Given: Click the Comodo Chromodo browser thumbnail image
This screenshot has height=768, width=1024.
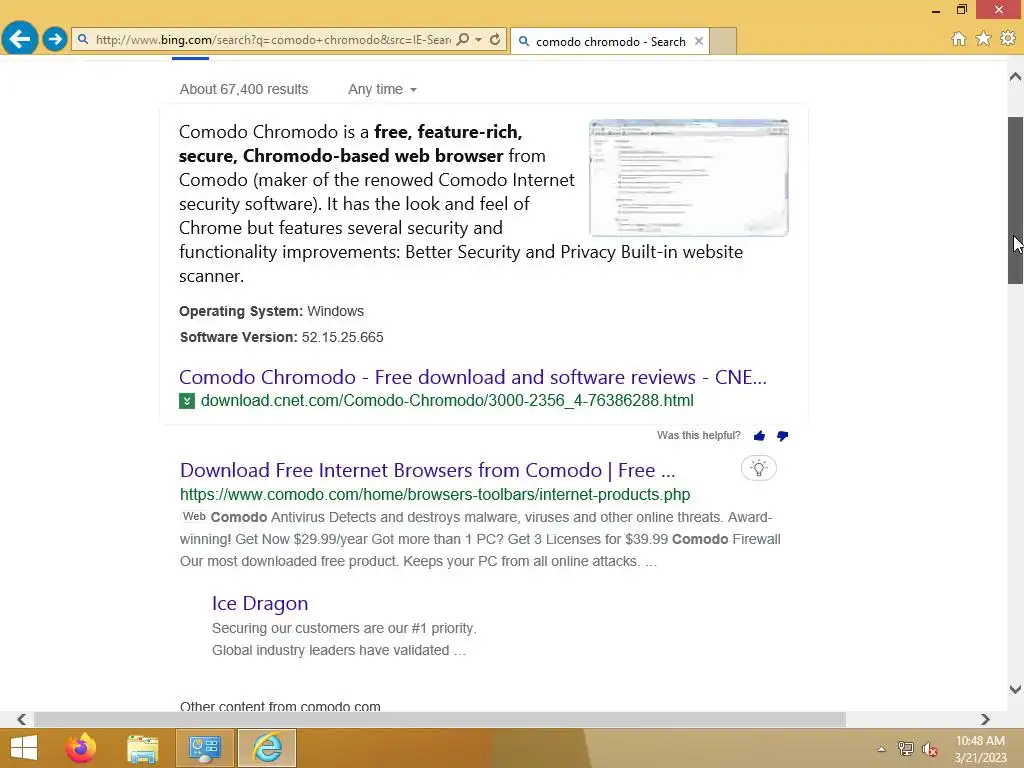Looking at the screenshot, I should point(689,178).
